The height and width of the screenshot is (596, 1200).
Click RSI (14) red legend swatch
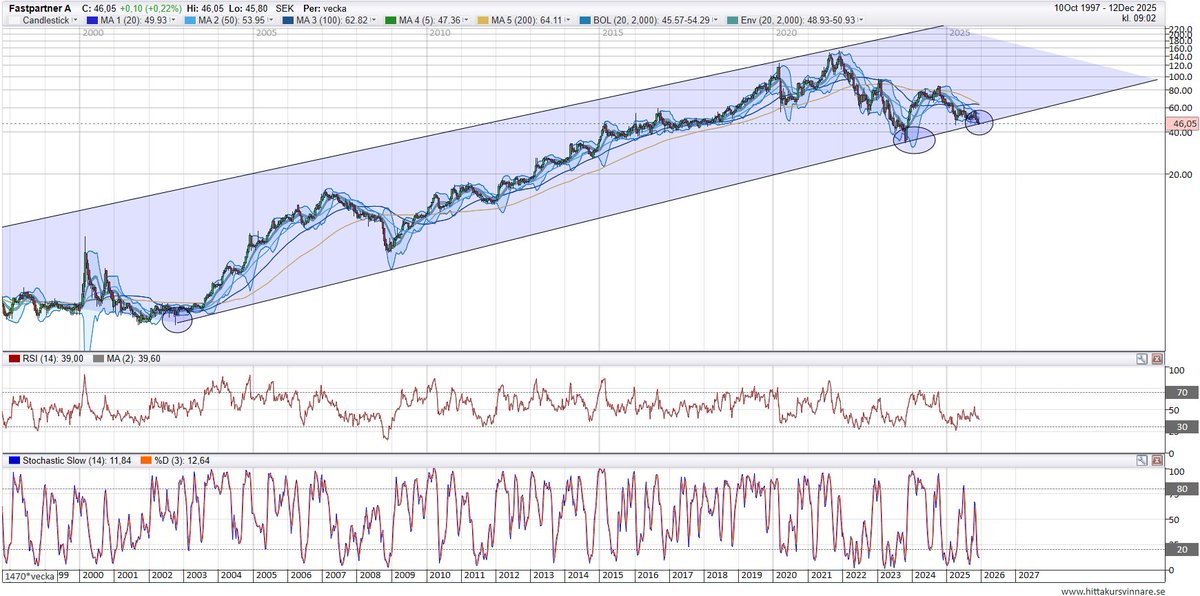[13, 358]
